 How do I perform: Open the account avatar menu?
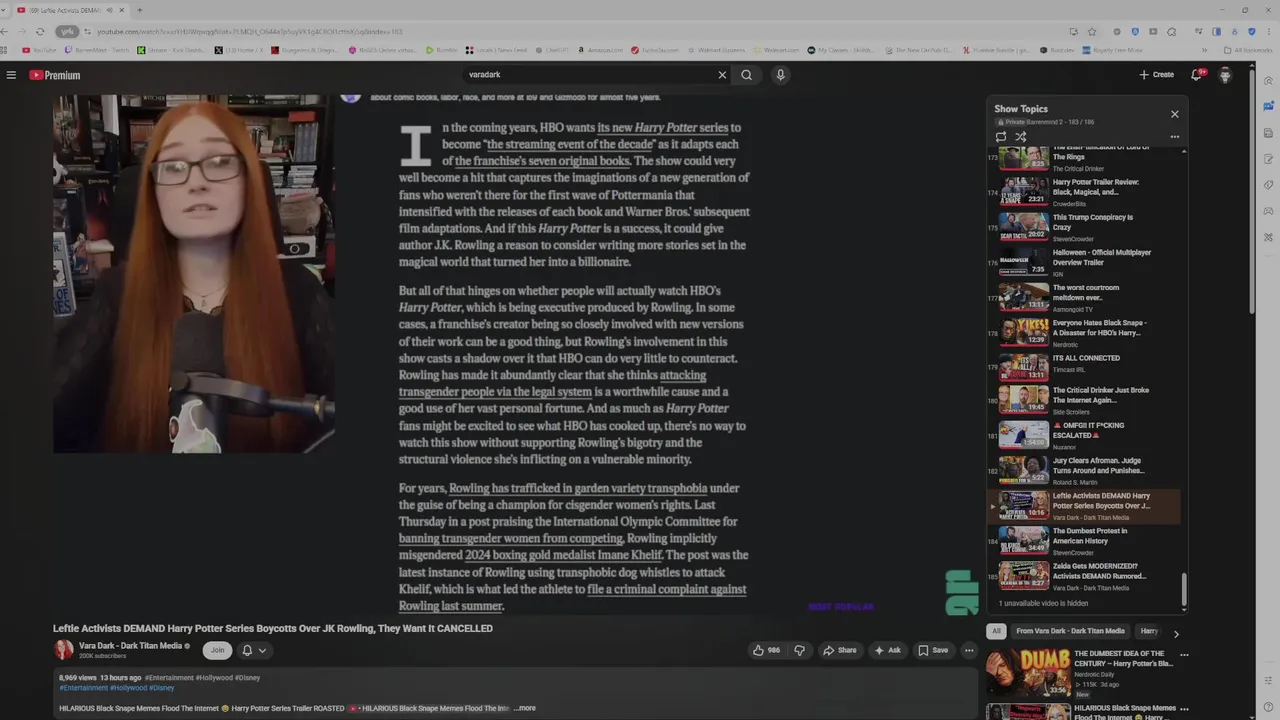click(1225, 75)
